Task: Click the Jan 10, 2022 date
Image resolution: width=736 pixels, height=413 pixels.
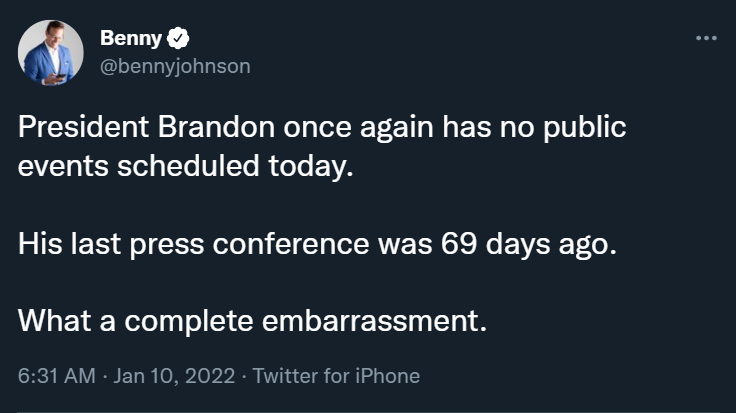Action: point(176,377)
